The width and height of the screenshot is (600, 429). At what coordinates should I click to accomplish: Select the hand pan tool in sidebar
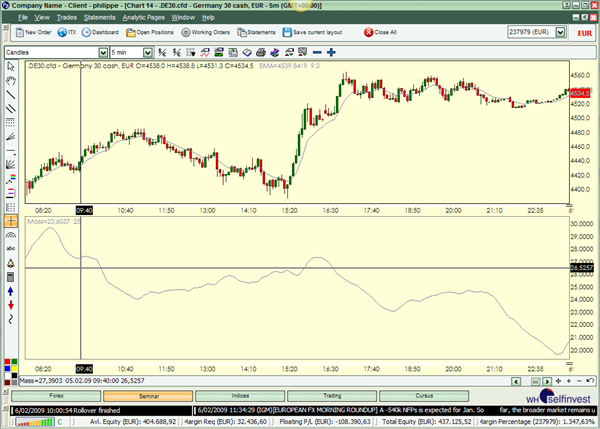click(11, 81)
